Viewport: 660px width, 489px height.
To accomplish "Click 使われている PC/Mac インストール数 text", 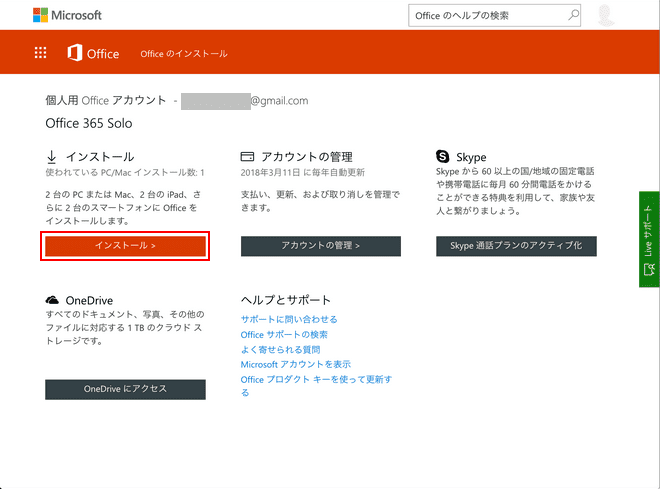I will (x=125, y=173).
